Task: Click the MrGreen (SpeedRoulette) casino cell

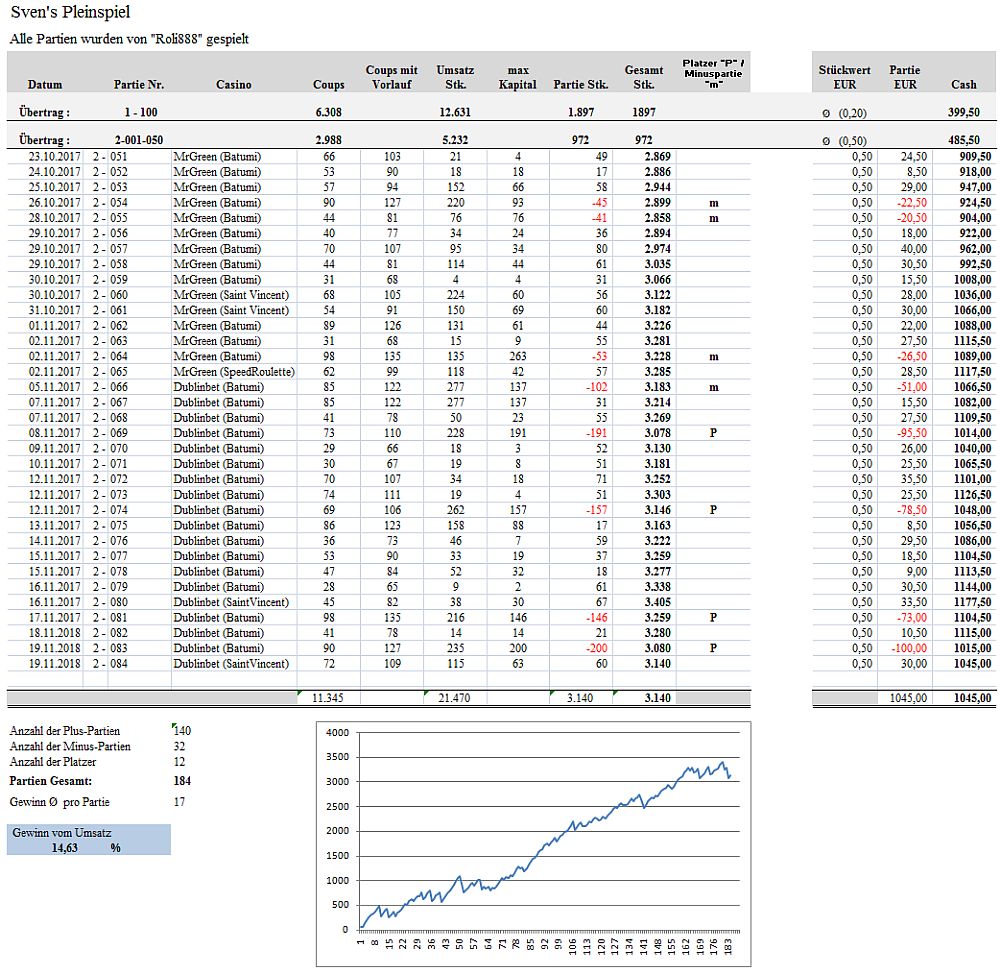Action: [234, 372]
